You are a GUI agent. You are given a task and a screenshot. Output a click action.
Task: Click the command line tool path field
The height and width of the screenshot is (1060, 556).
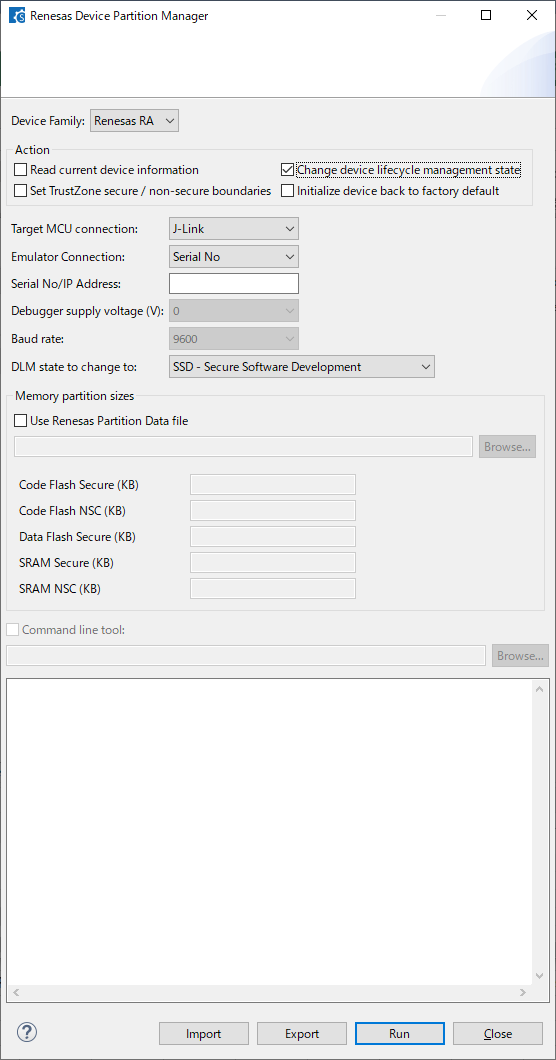click(246, 656)
